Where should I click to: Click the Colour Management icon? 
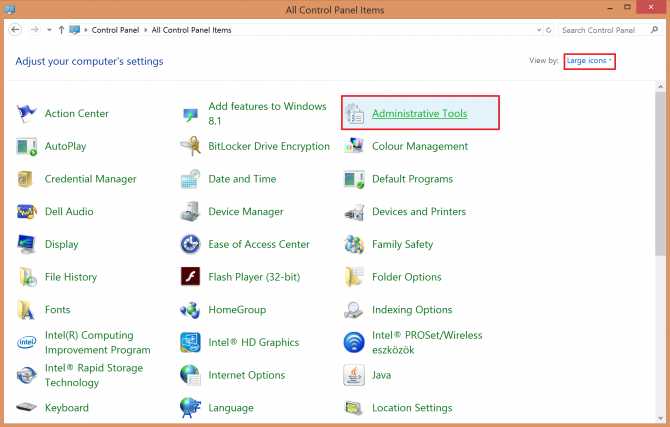click(354, 146)
